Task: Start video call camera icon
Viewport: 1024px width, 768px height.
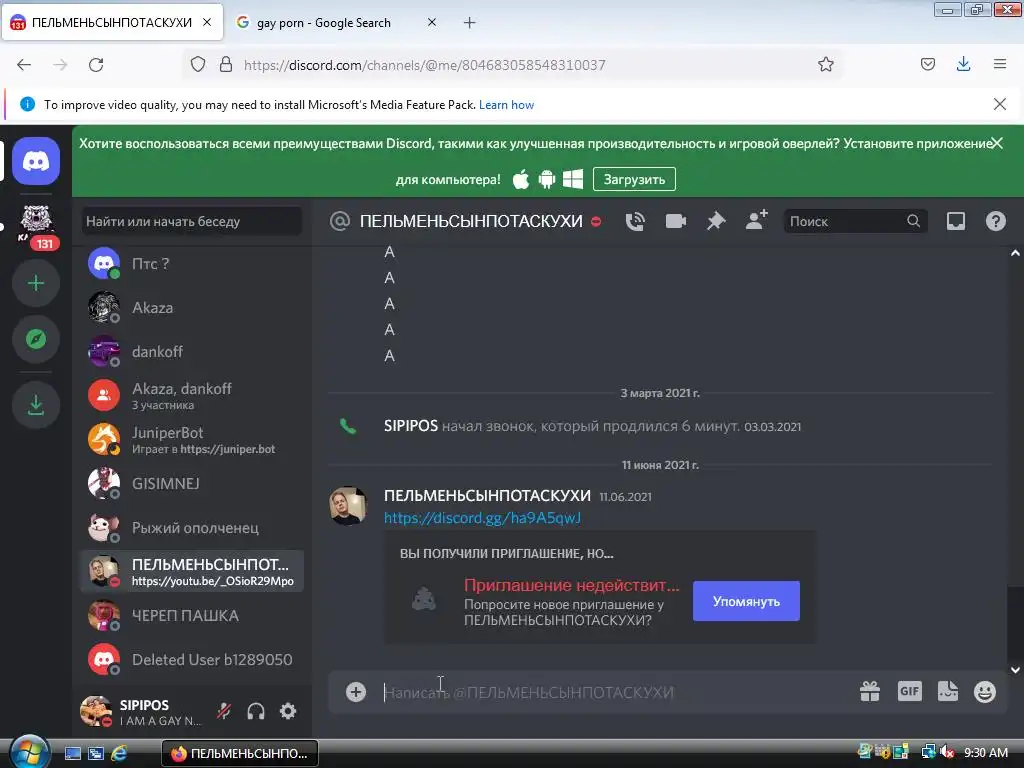Action: click(675, 221)
